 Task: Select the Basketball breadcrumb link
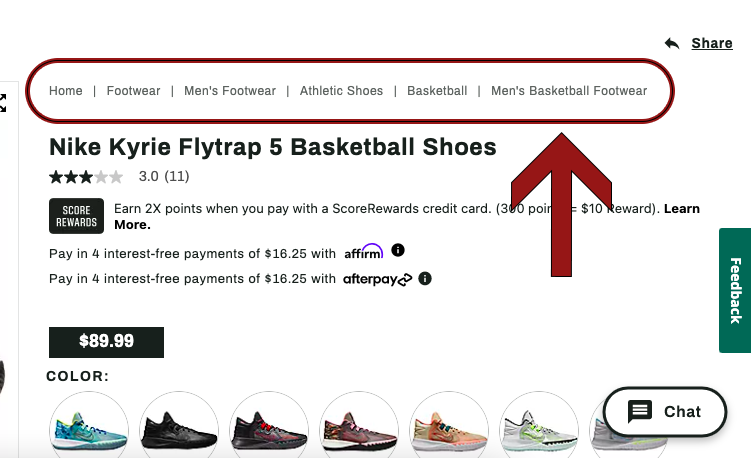coord(437,91)
